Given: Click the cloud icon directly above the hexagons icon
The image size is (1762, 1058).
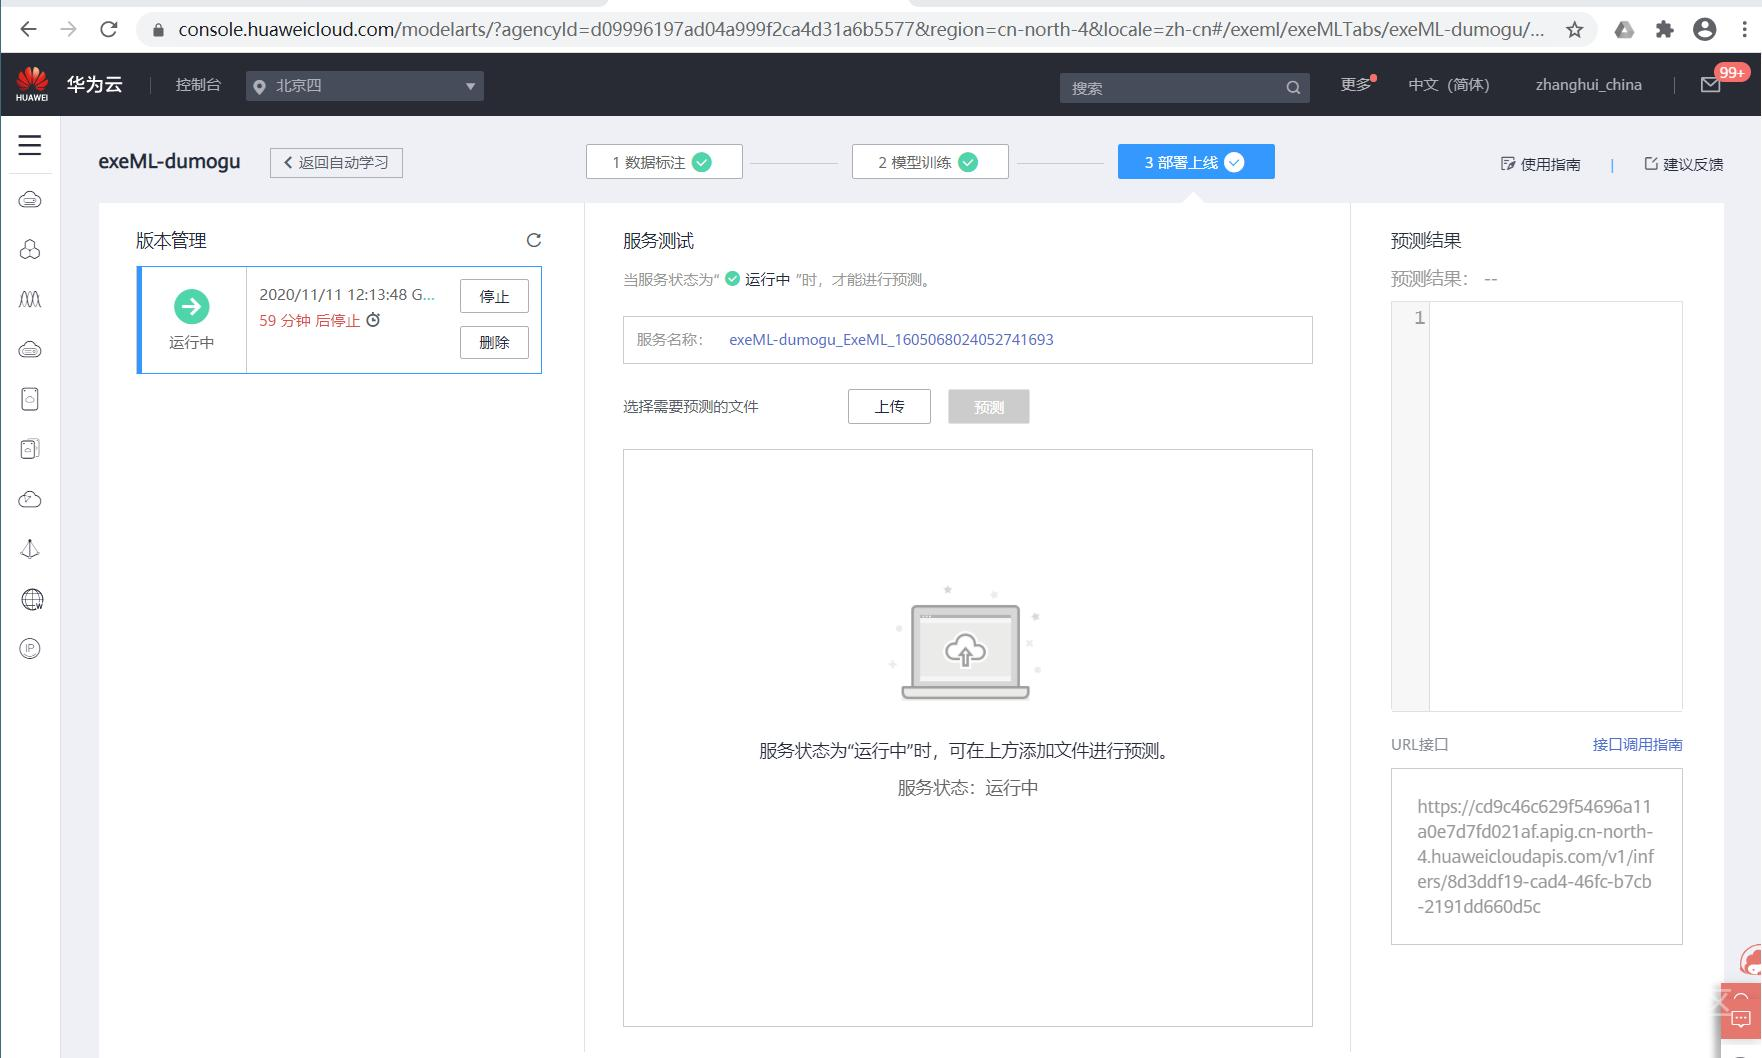Looking at the screenshot, I should click(30, 200).
